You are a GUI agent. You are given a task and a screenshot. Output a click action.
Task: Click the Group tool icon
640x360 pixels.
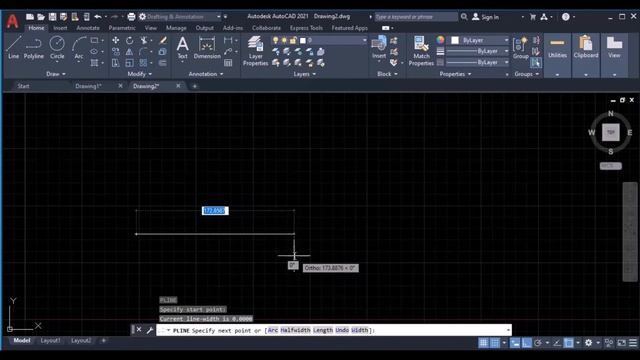[x=520, y=47]
